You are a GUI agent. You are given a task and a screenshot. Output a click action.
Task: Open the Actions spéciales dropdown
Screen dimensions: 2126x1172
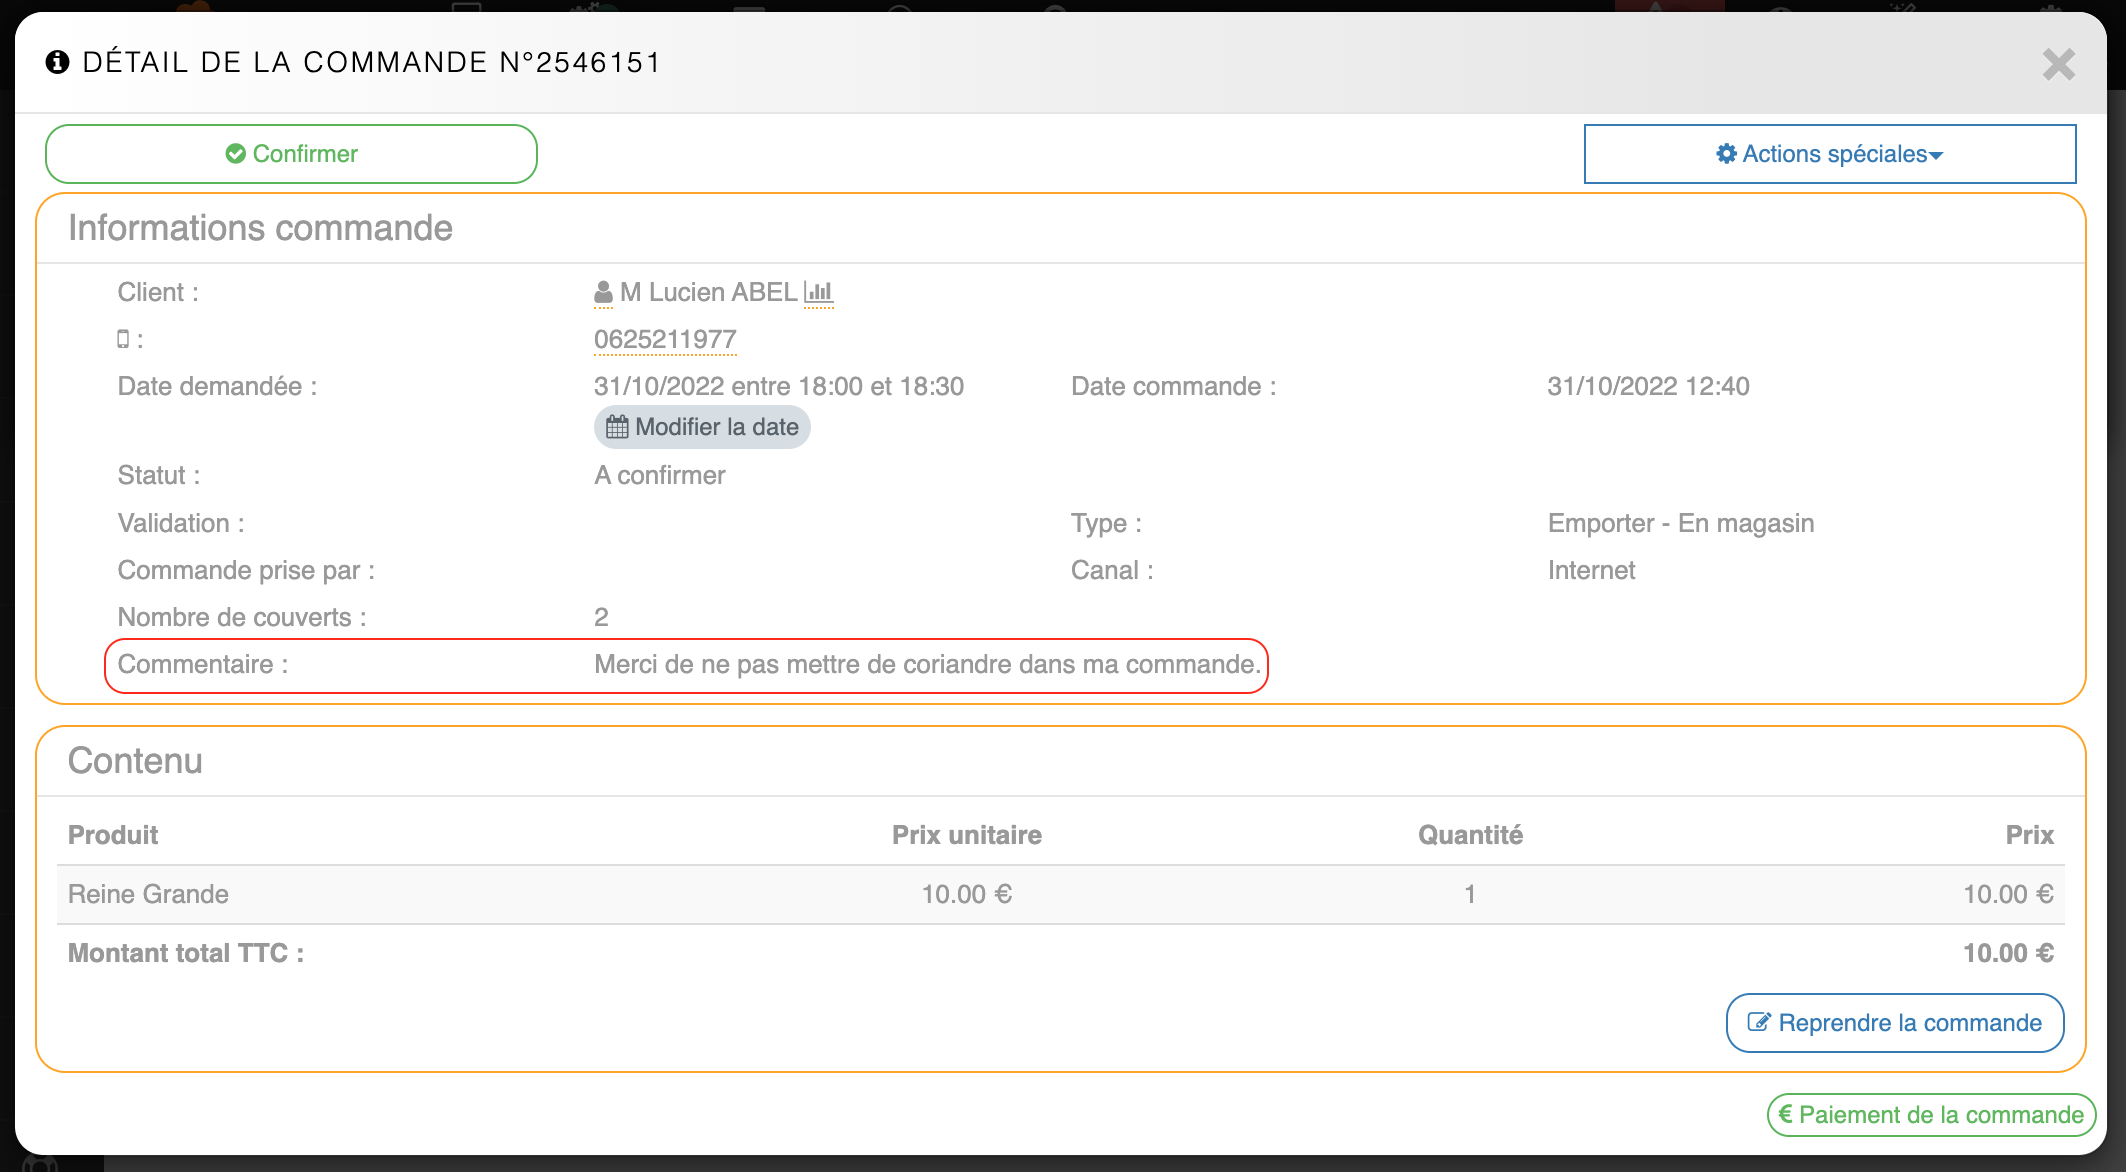pos(1829,154)
